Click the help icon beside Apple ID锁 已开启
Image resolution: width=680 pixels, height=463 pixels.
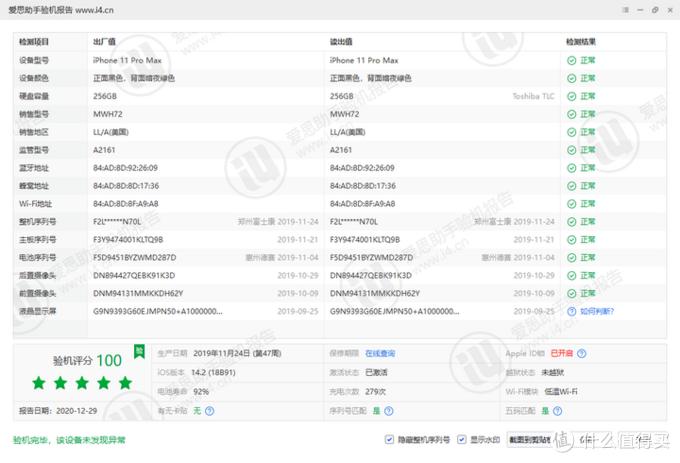tap(582, 353)
